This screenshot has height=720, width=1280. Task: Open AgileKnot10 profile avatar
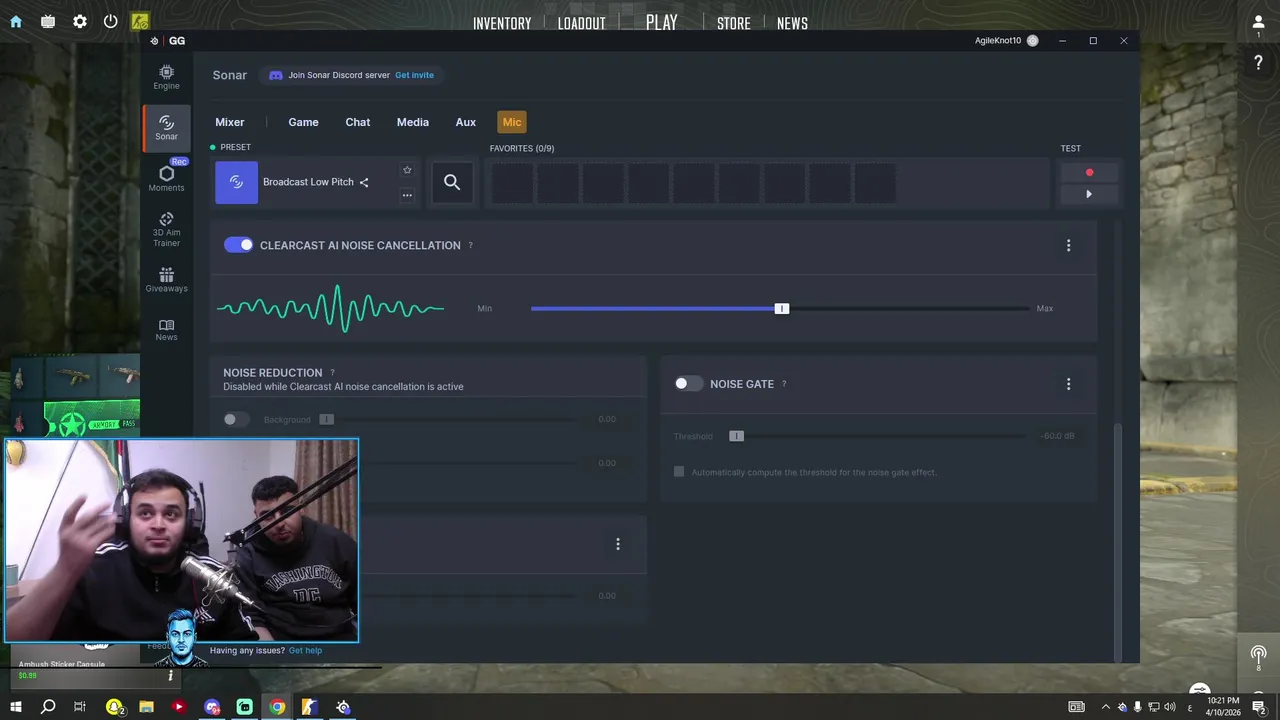[1033, 41]
